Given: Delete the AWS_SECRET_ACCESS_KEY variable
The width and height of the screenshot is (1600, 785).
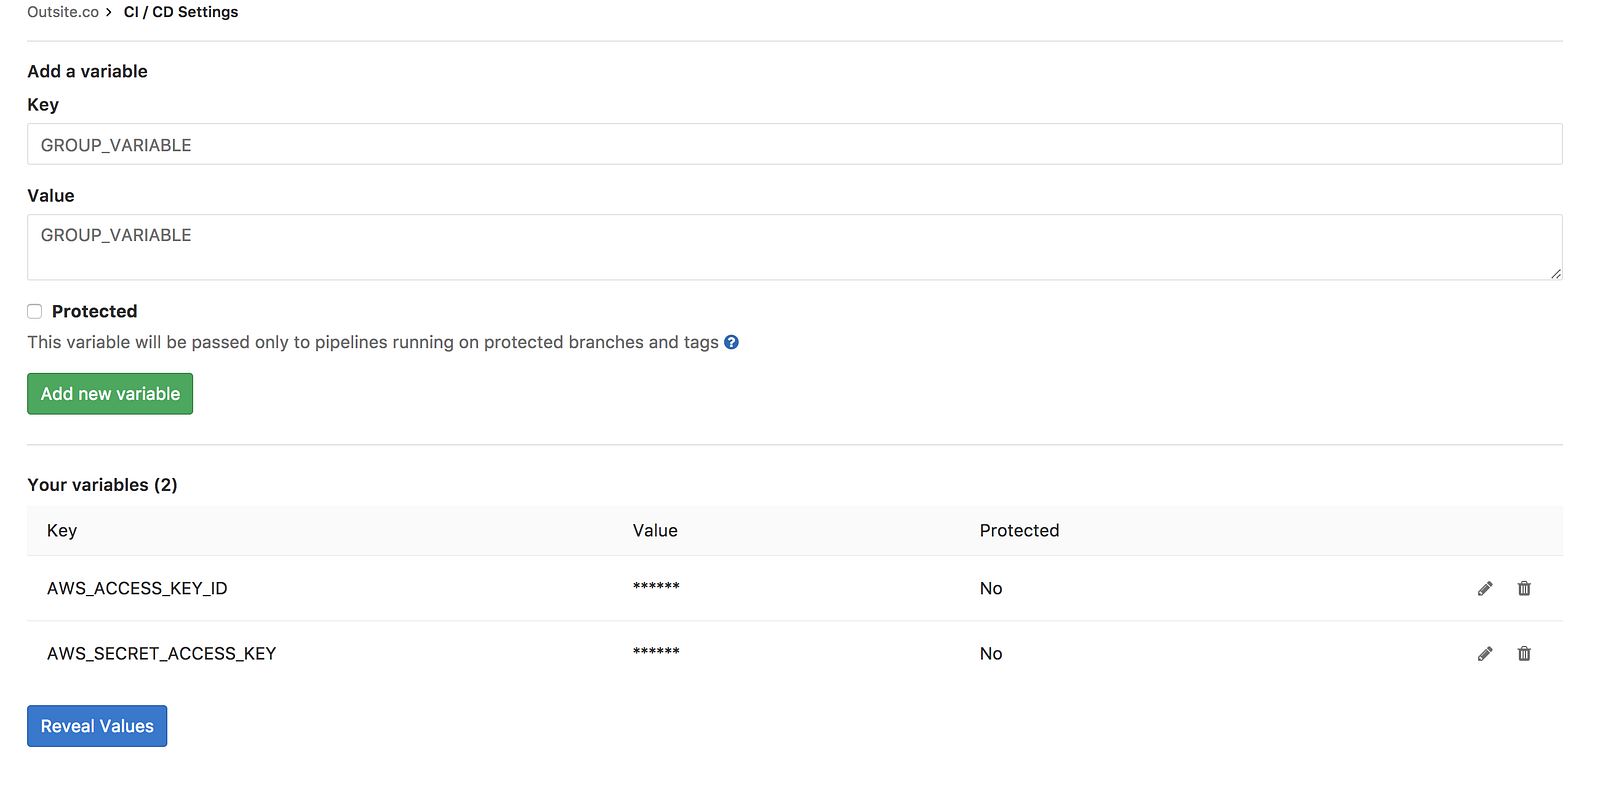Looking at the screenshot, I should coord(1524,654).
